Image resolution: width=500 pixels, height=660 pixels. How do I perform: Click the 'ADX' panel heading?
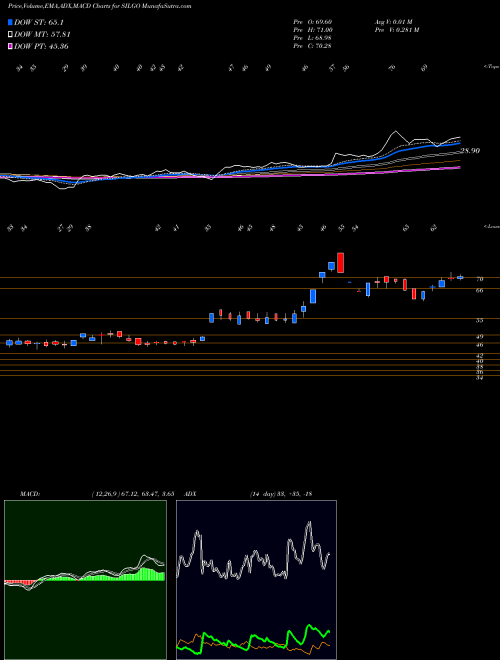click(191, 494)
